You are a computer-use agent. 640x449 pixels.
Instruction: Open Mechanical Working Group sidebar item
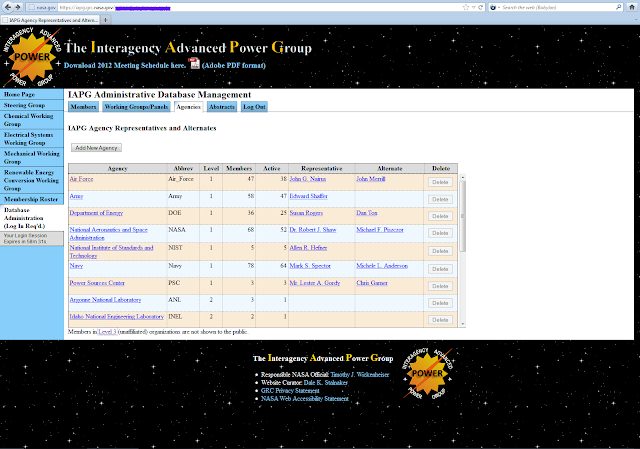32,158
